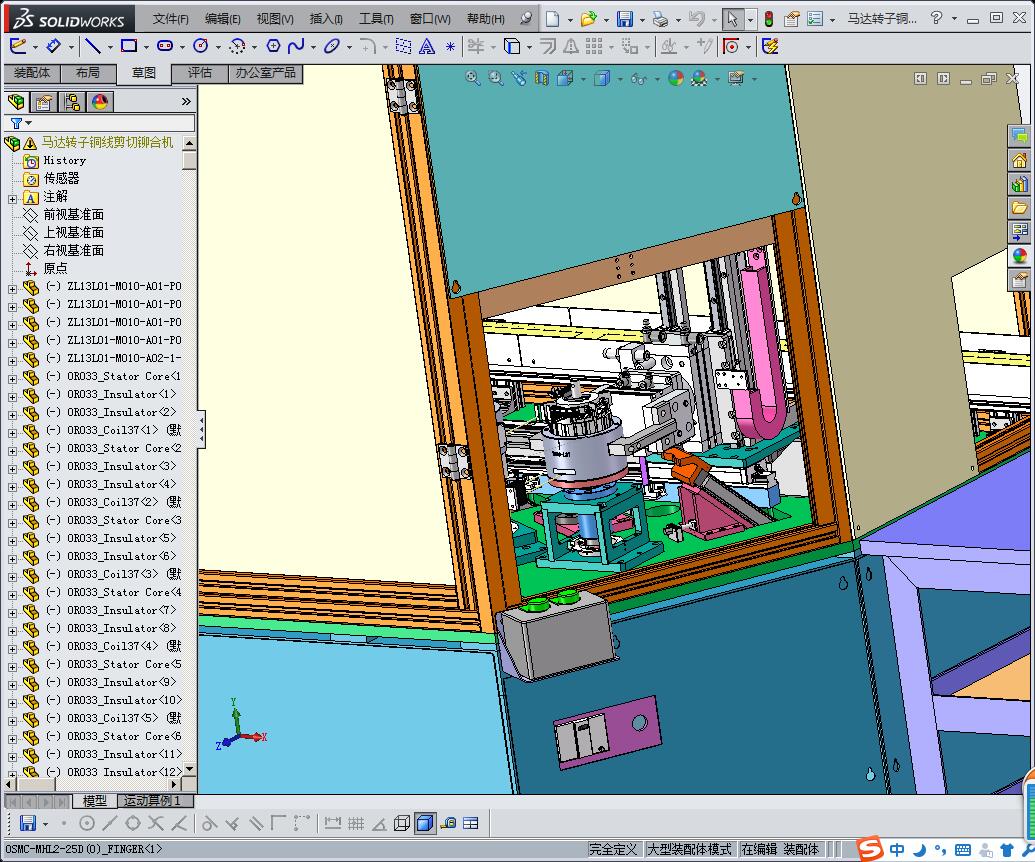
Task: Select 原点 origin in the tree
Action: (55, 269)
